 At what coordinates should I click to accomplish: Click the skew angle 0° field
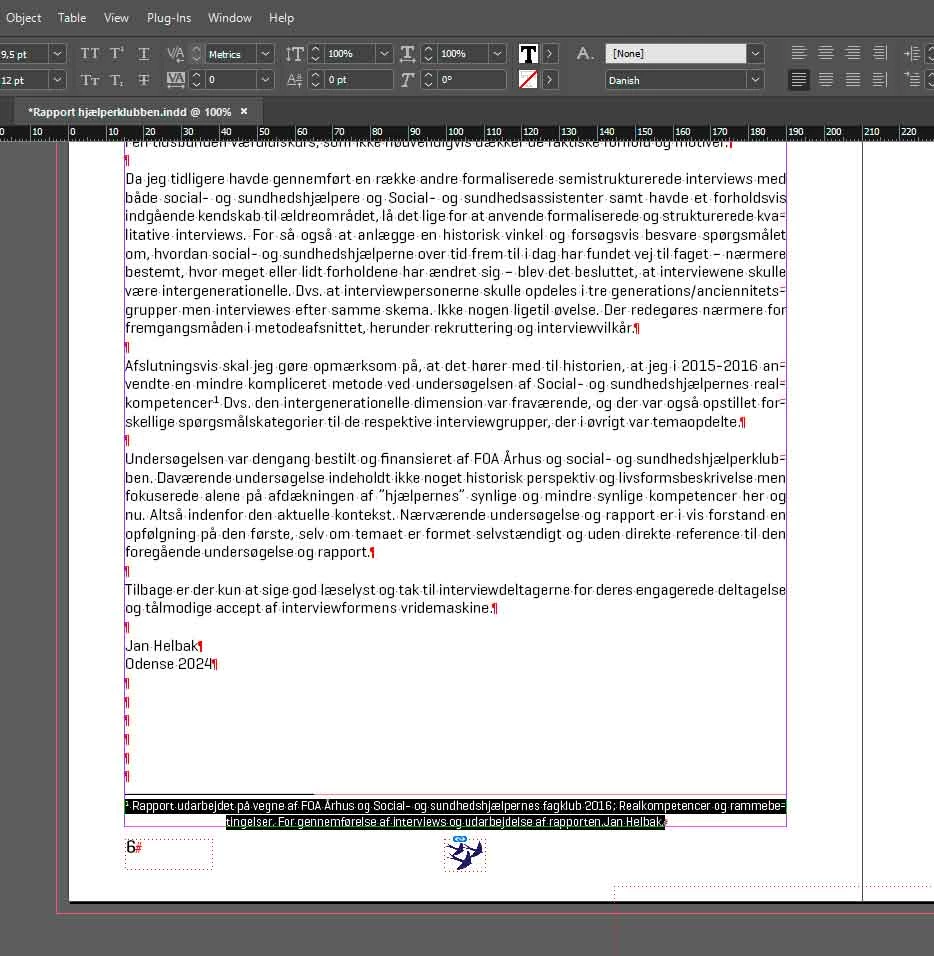472,80
